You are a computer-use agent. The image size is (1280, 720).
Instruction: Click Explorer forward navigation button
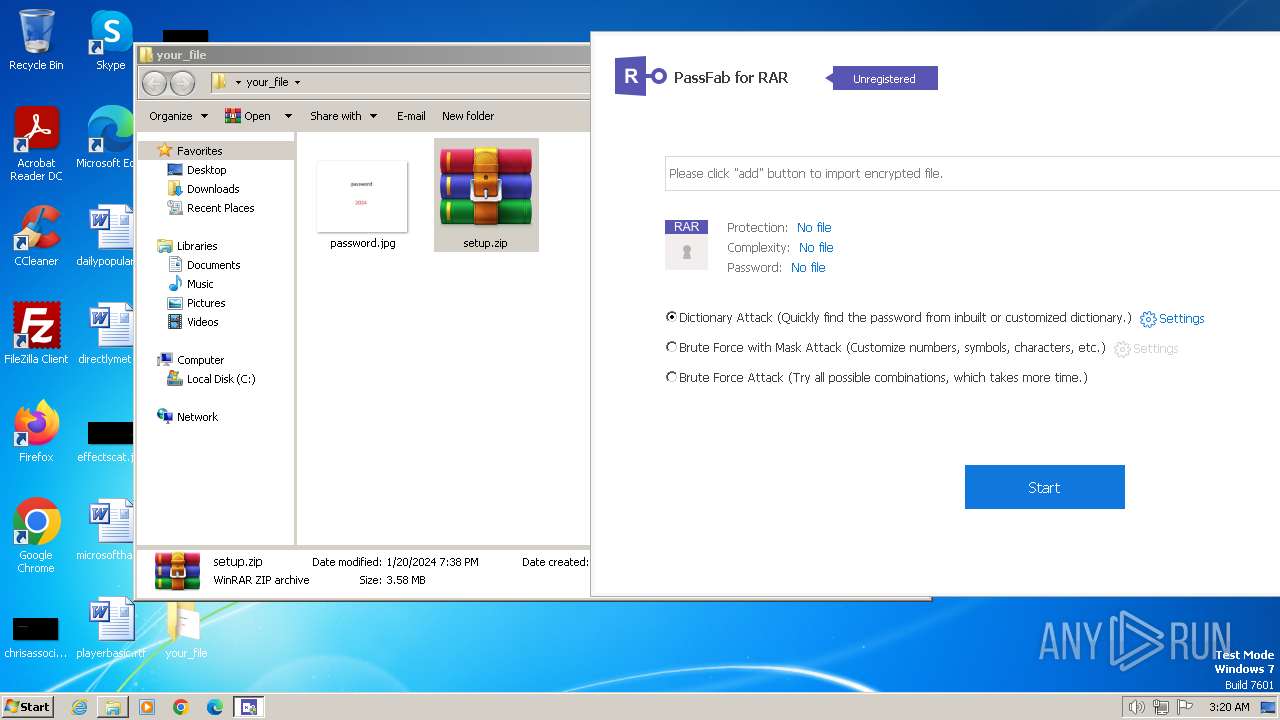click(x=182, y=83)
